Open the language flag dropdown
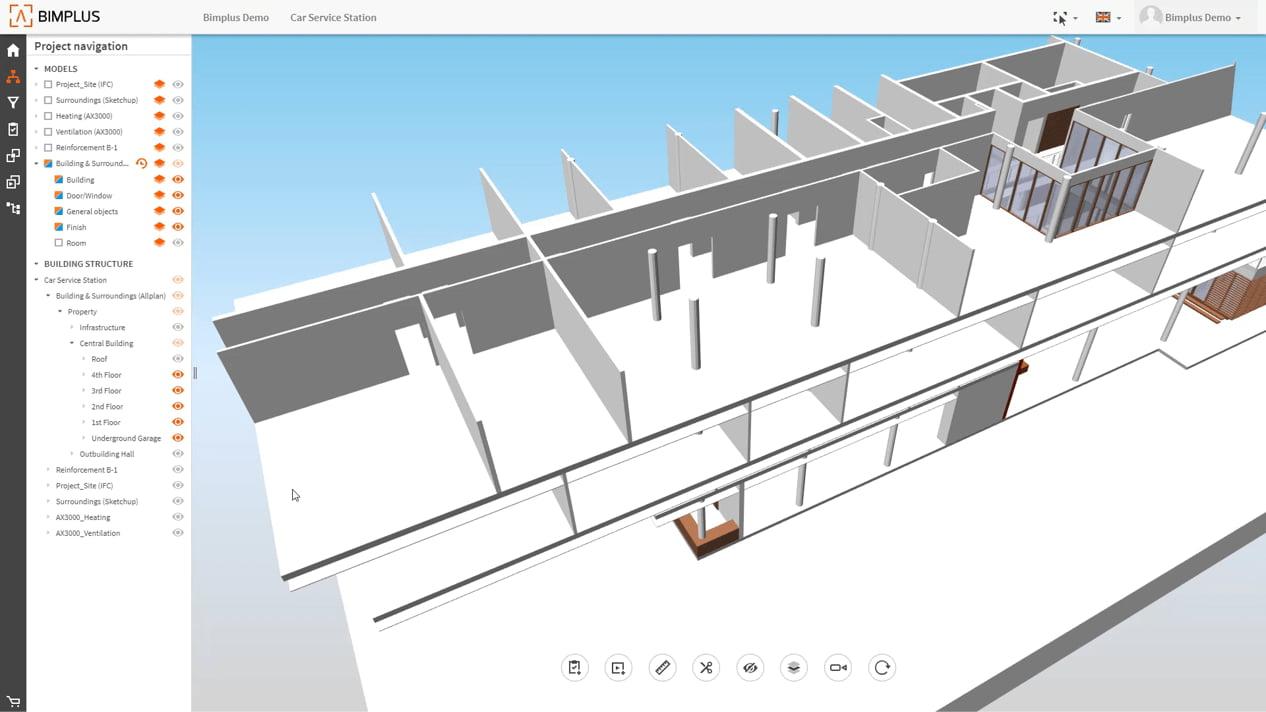Image resolution: width=1266 pixels, height=712 pixels. 1107,17
